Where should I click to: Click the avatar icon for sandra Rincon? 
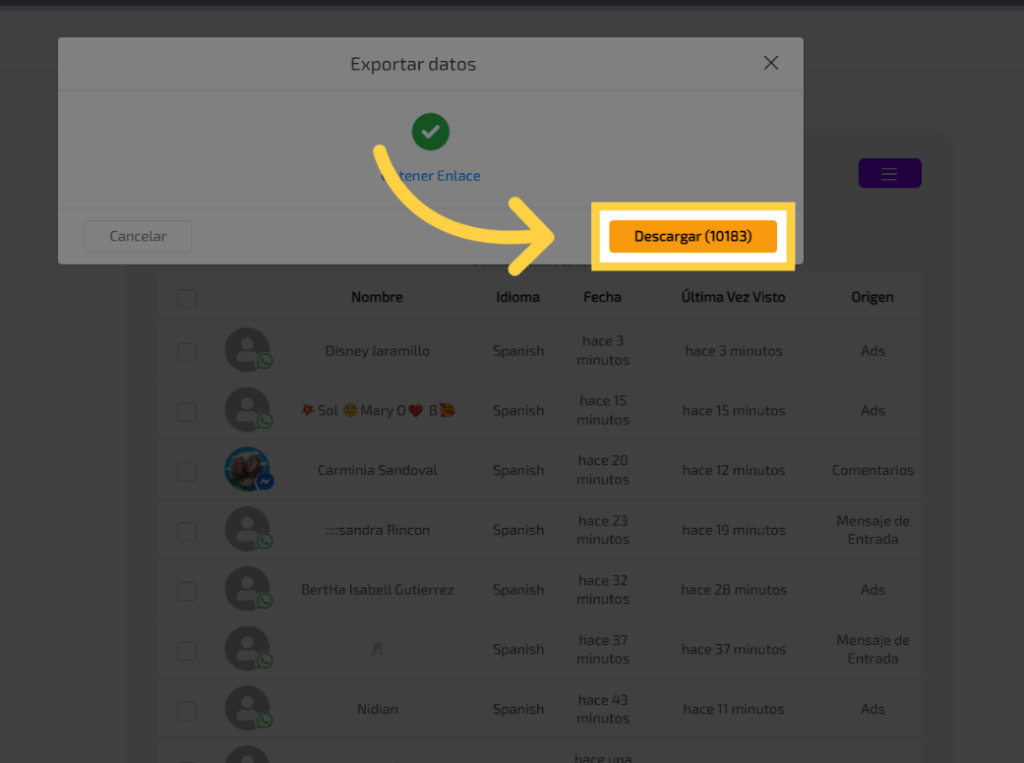(247, 529)
